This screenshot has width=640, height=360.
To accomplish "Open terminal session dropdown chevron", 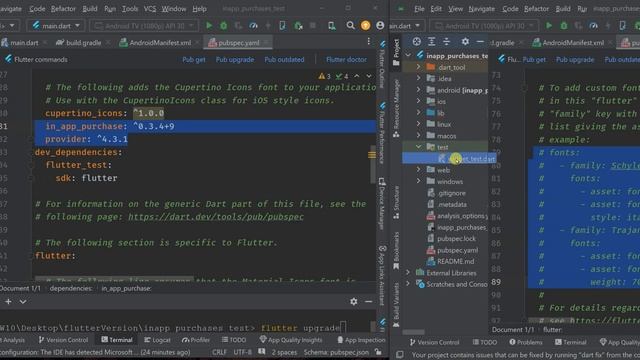I will point(23,302).
